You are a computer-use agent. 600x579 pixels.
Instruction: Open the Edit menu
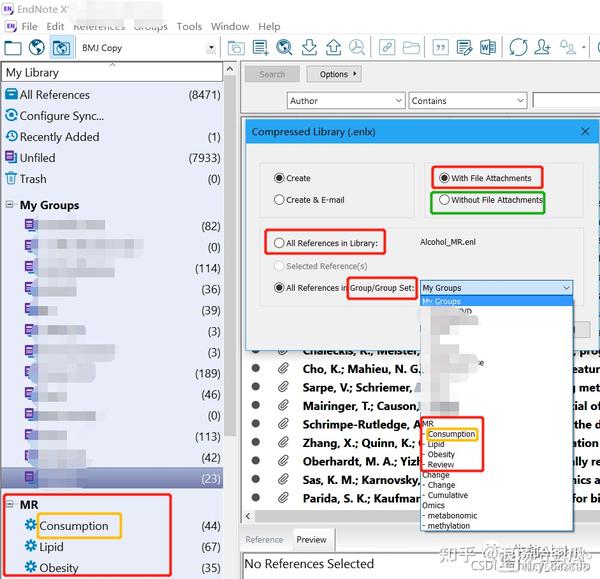[x=55, y=26]
